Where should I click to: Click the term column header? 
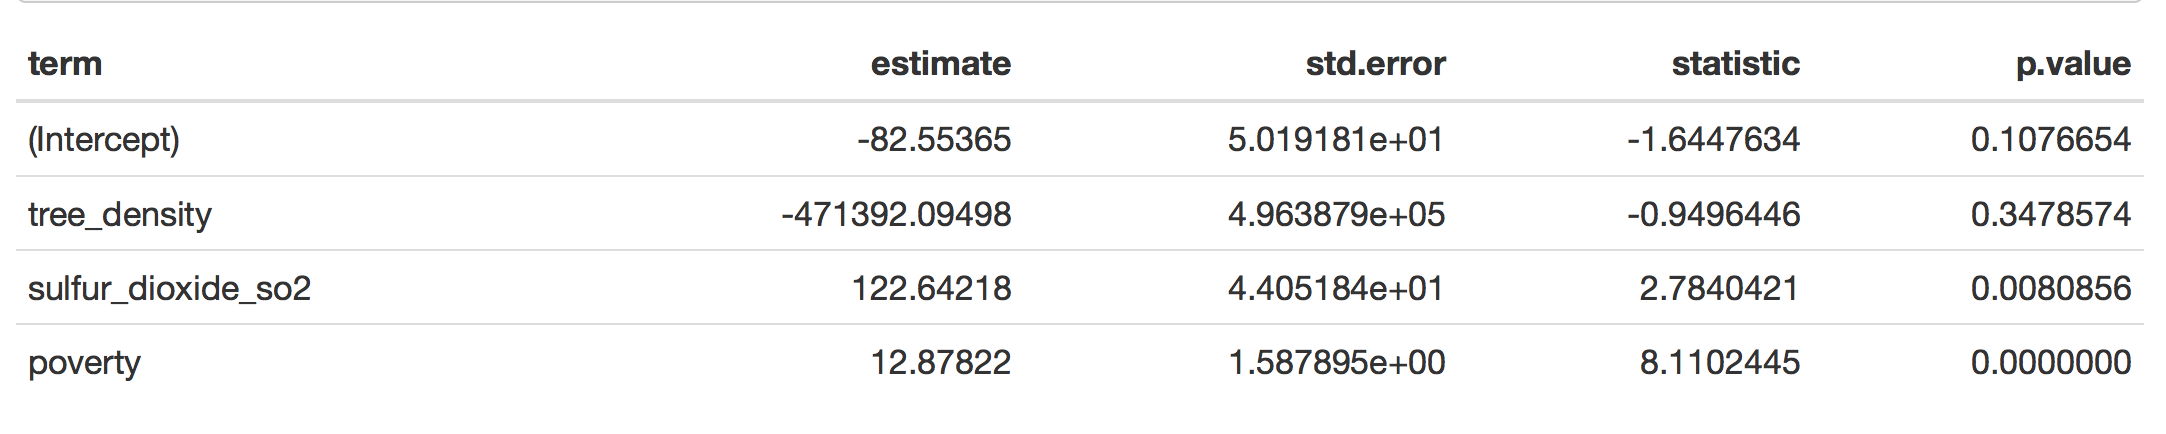65,64
